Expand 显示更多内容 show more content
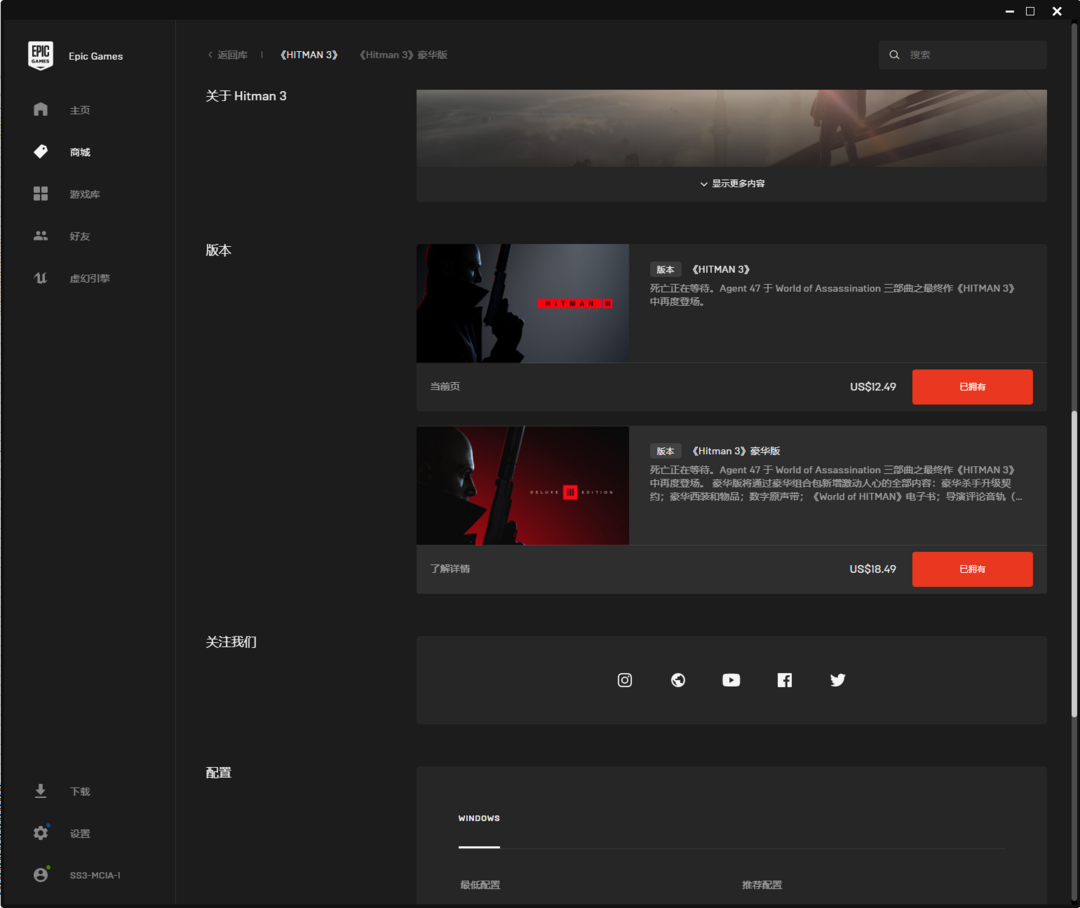The height and width of the screenshot is (908, 1080). pyautogui.click(x=731, y=183)
